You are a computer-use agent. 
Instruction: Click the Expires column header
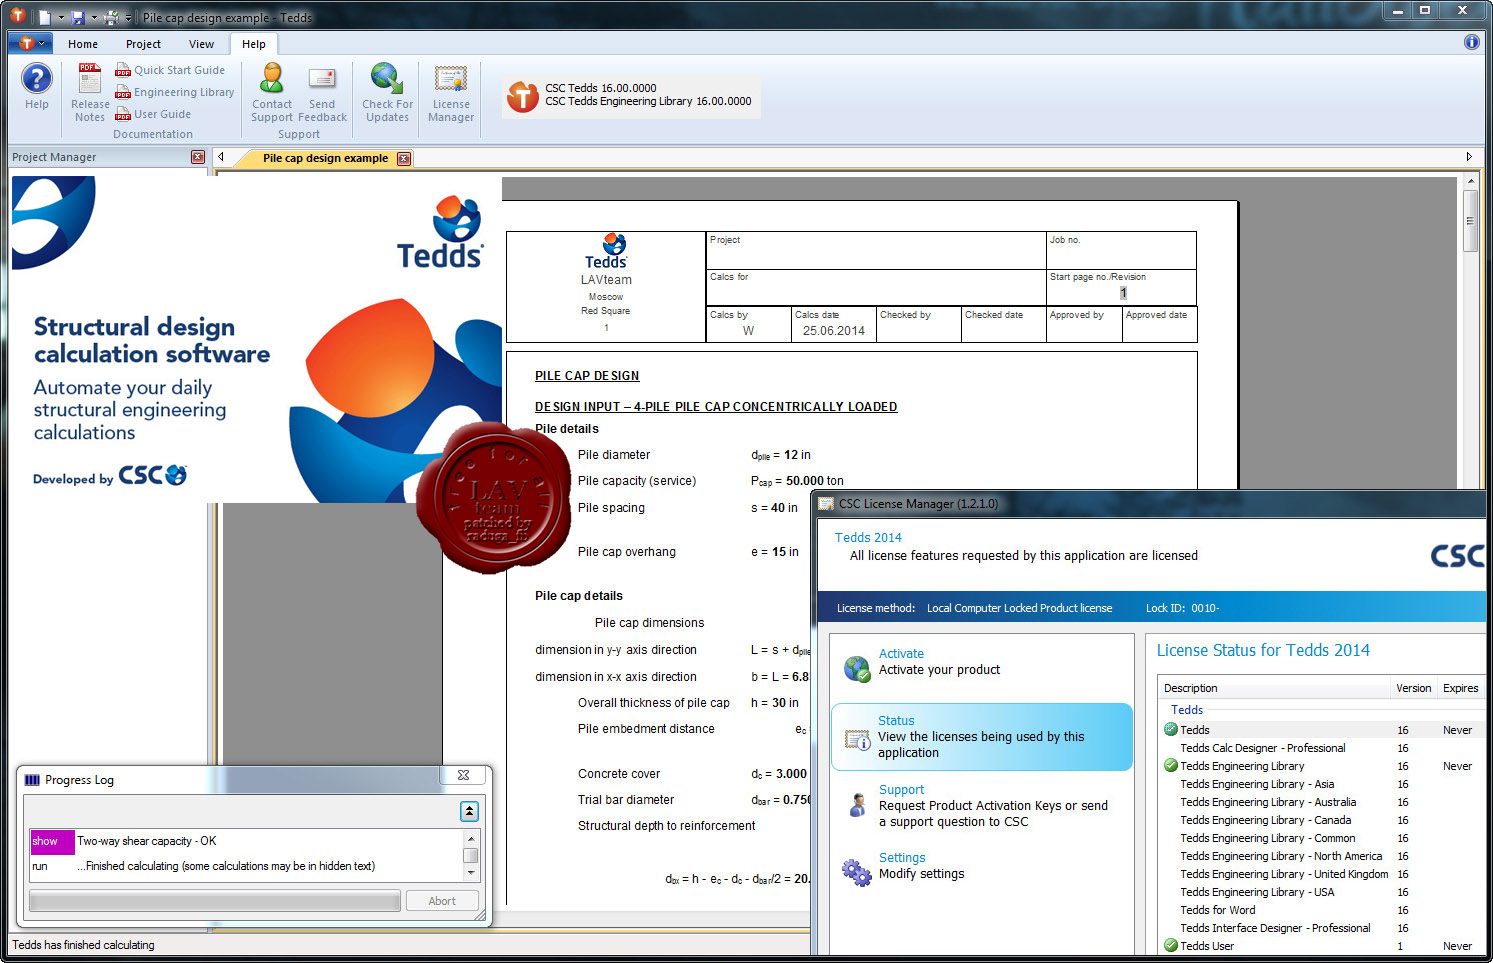click(1461, 688)
